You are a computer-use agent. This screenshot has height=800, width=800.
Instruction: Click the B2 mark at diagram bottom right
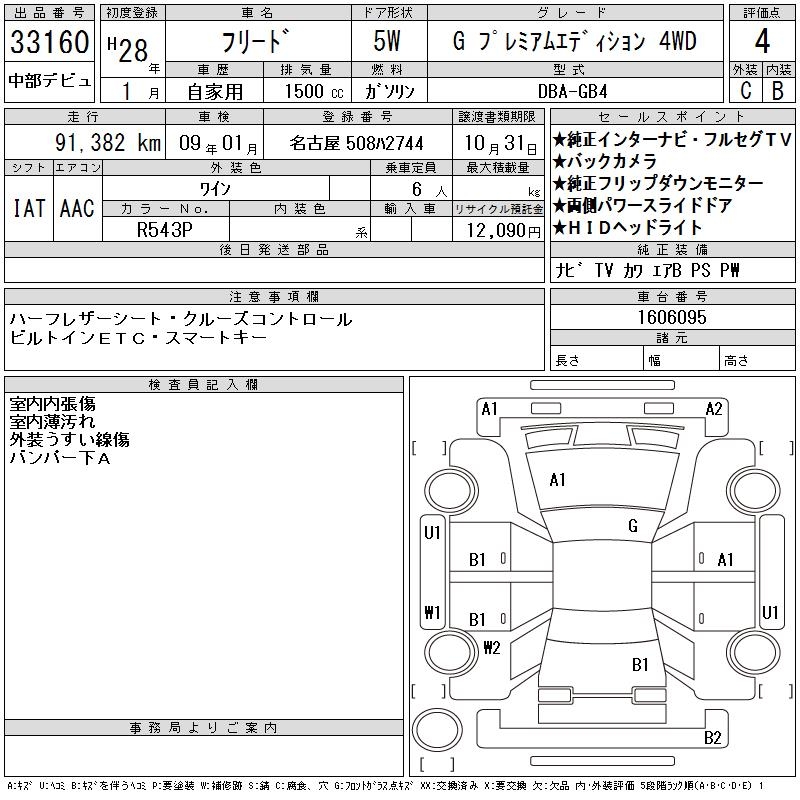pyautogui.click(x=712, y=738)
